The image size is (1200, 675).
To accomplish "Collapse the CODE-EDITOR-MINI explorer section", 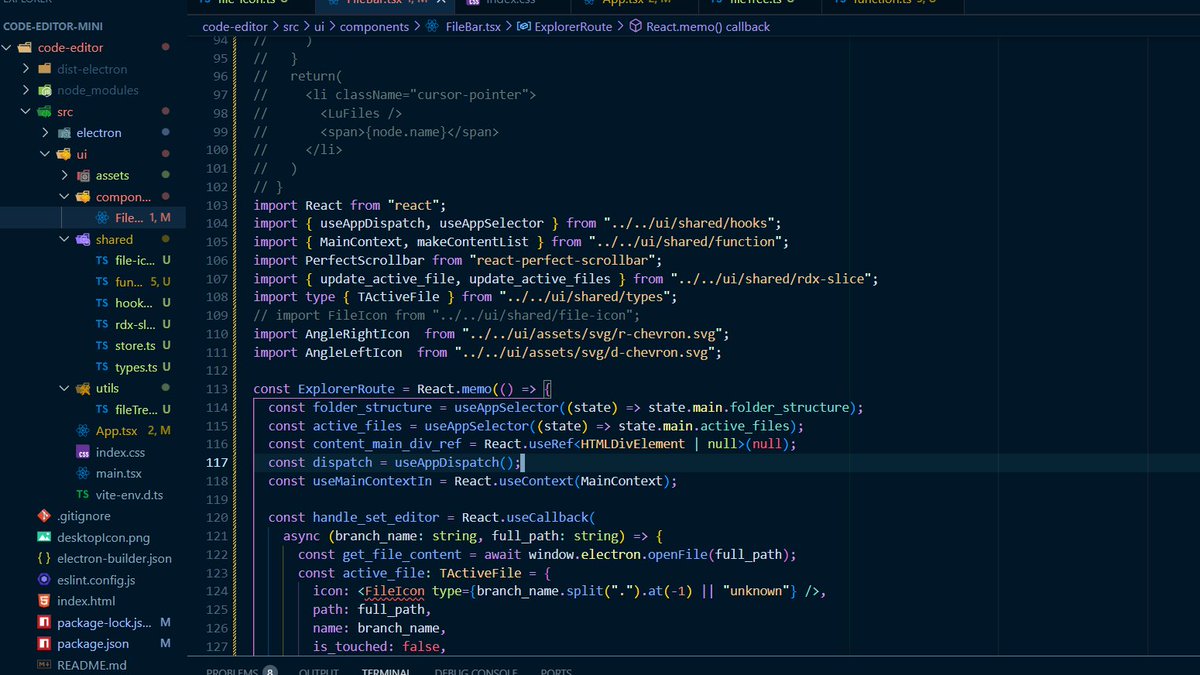I will [x=53, y=26].
